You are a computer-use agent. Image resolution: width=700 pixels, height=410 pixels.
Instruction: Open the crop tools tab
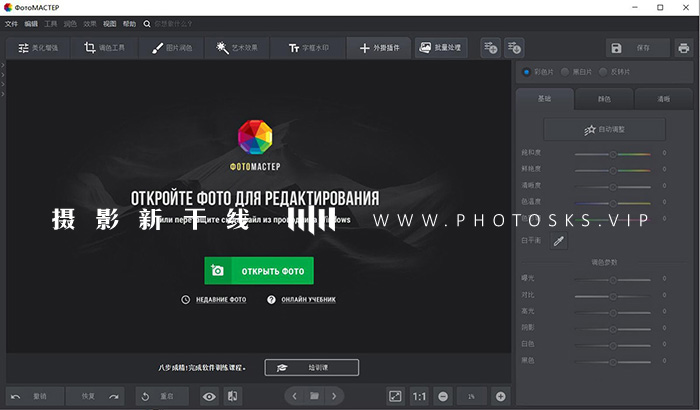[x=104, y=48]
